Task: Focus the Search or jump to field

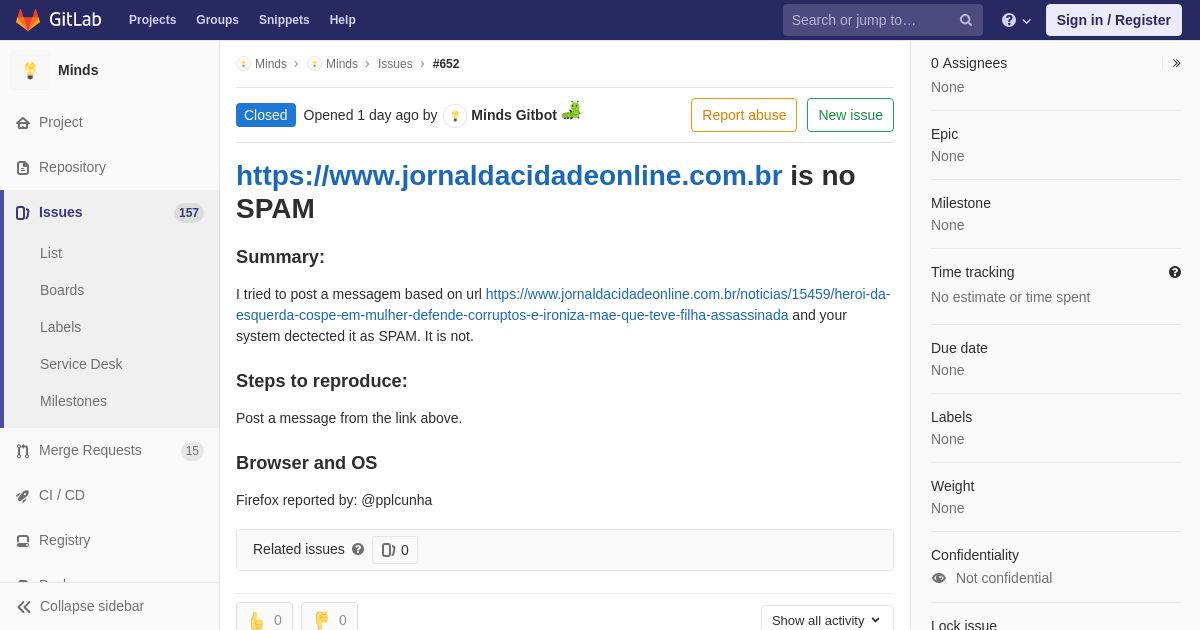Action: [x=882, y=20]
